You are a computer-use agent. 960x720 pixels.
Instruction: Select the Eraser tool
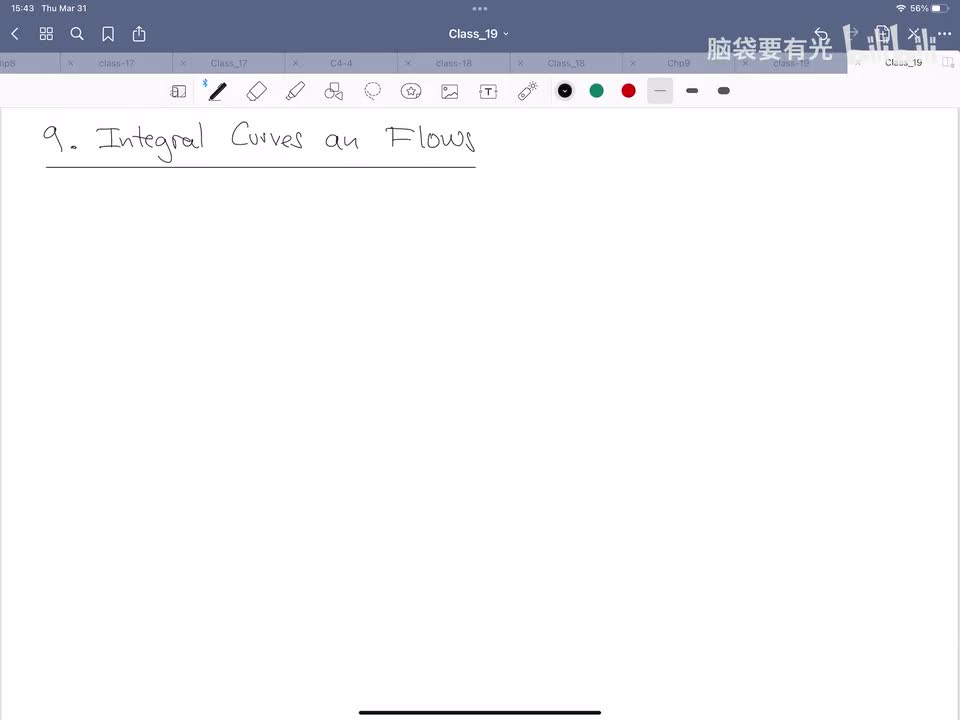click(257, 91)
